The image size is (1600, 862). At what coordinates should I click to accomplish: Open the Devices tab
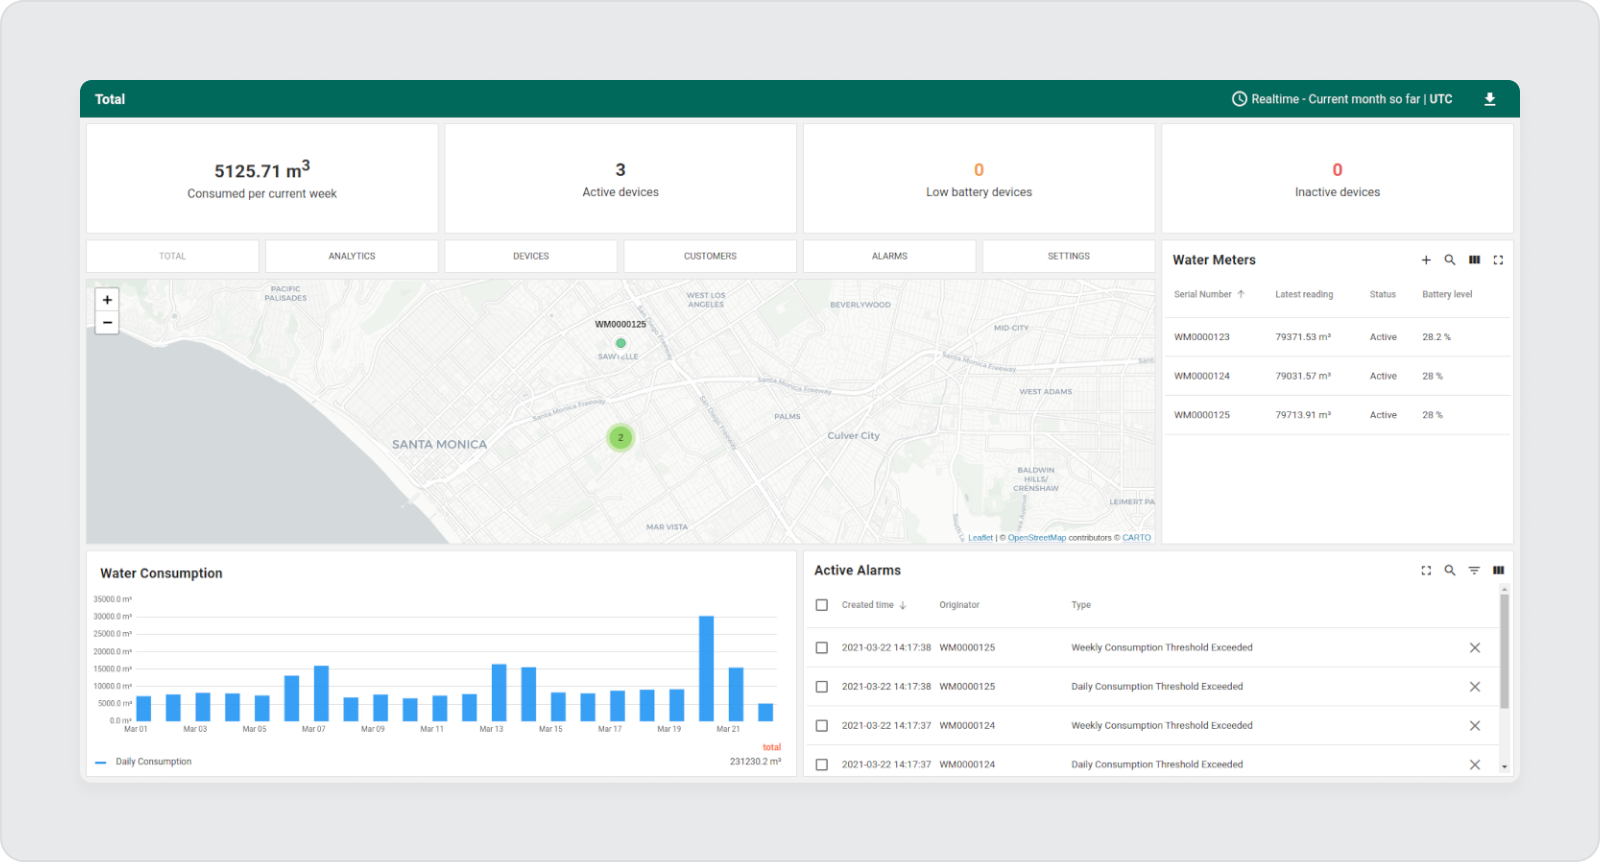pos(531,256)
